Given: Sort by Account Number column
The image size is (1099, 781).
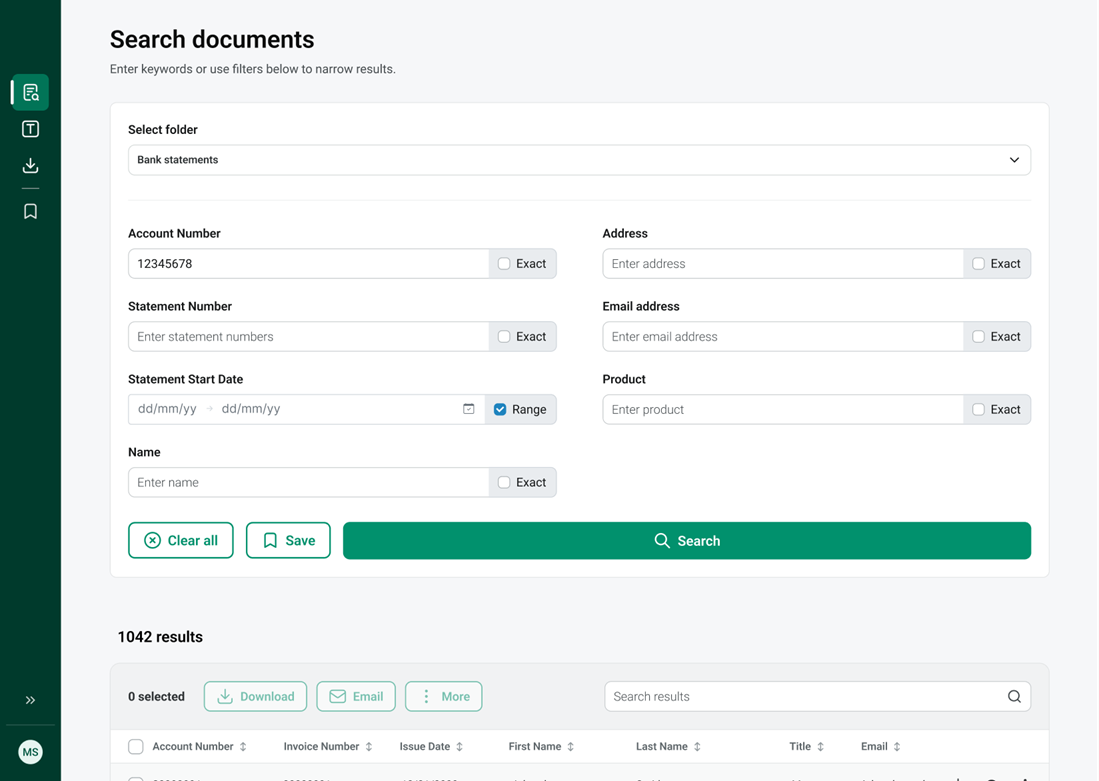Looking at the screenshot, I should 243,747.
